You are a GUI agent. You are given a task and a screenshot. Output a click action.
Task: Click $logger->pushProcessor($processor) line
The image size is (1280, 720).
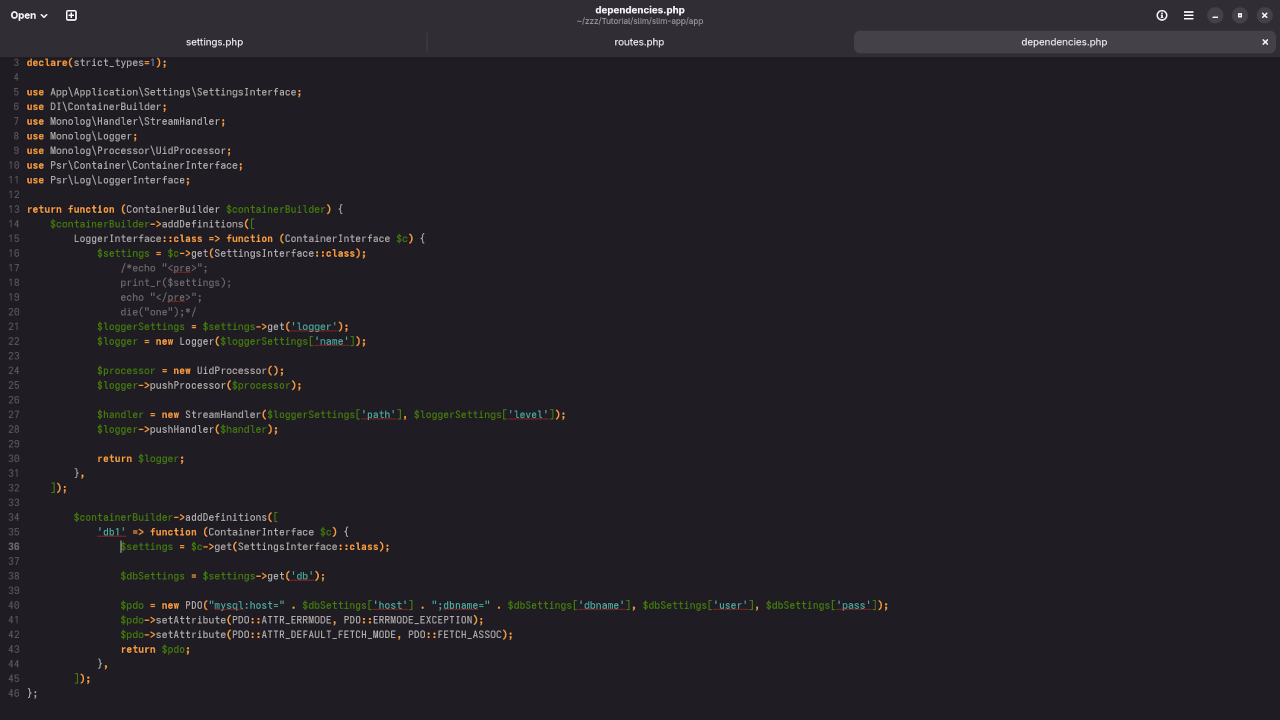point(199,385)
